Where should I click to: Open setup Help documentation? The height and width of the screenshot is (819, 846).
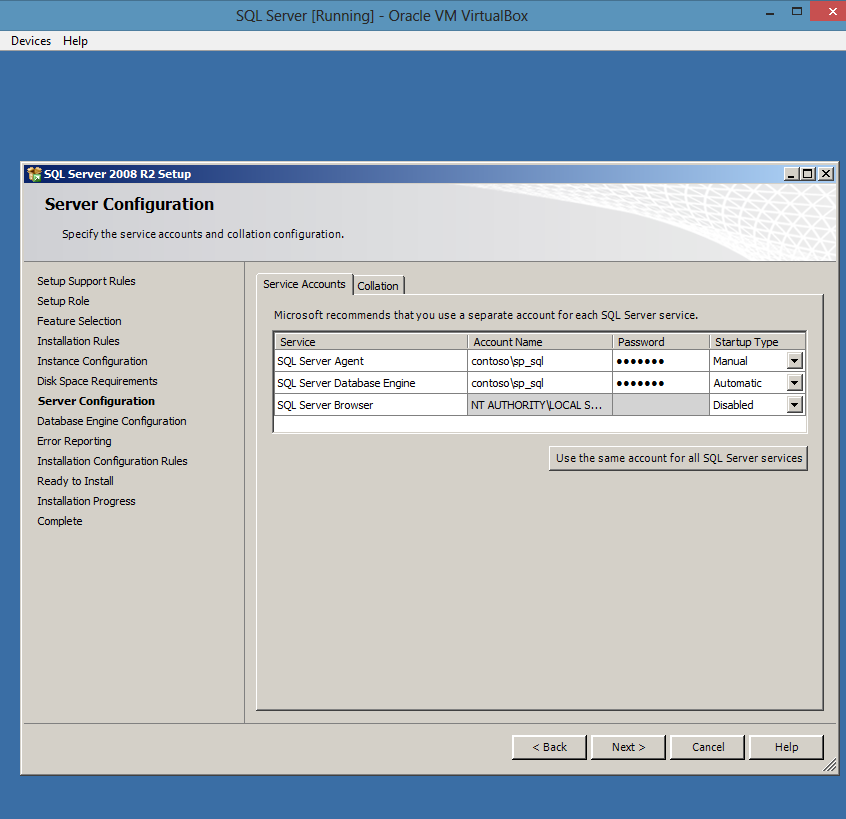click(786, 747)
